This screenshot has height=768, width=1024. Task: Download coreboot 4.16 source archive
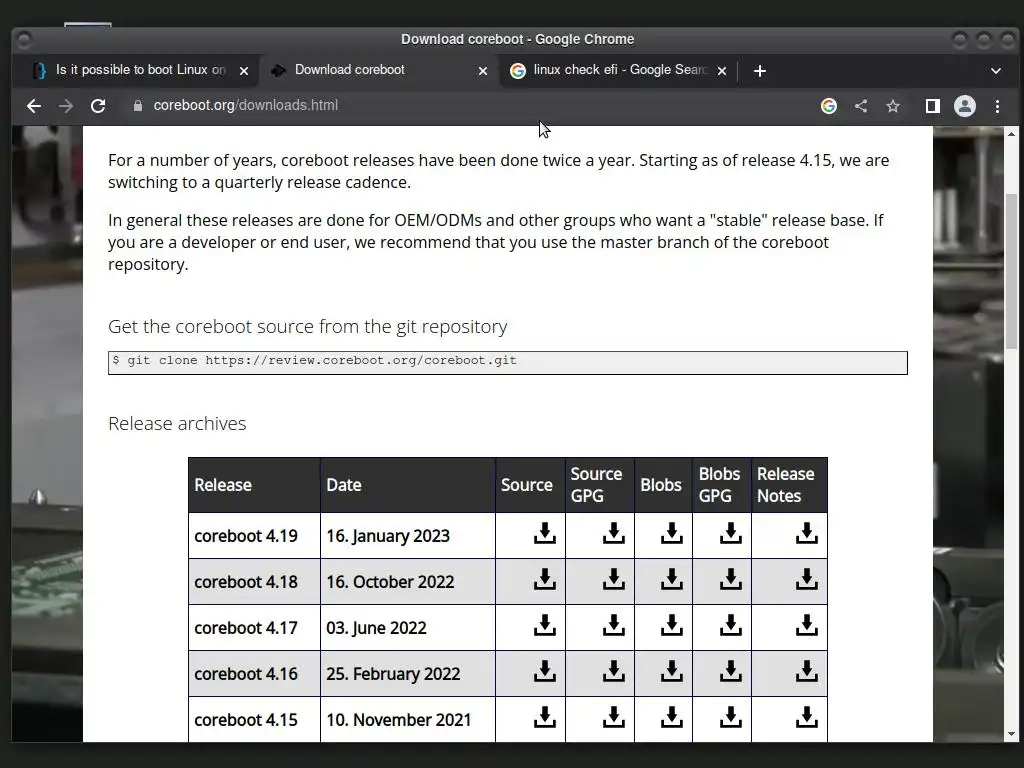pyautogui.click(x=545, y=671)
